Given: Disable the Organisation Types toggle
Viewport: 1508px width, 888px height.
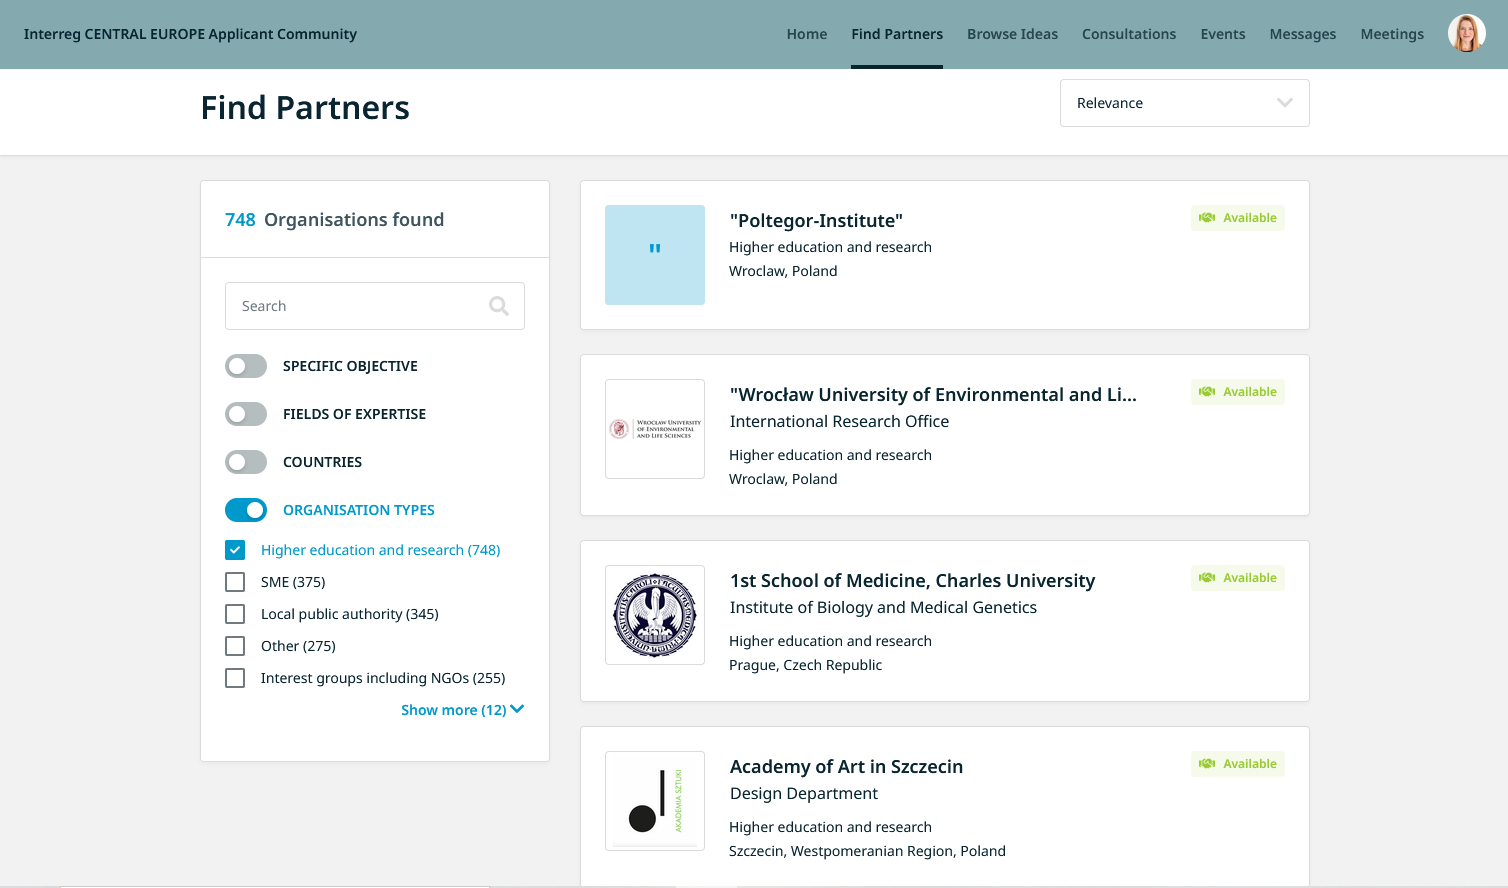Looking at the screenshot, I should [246, 510].
